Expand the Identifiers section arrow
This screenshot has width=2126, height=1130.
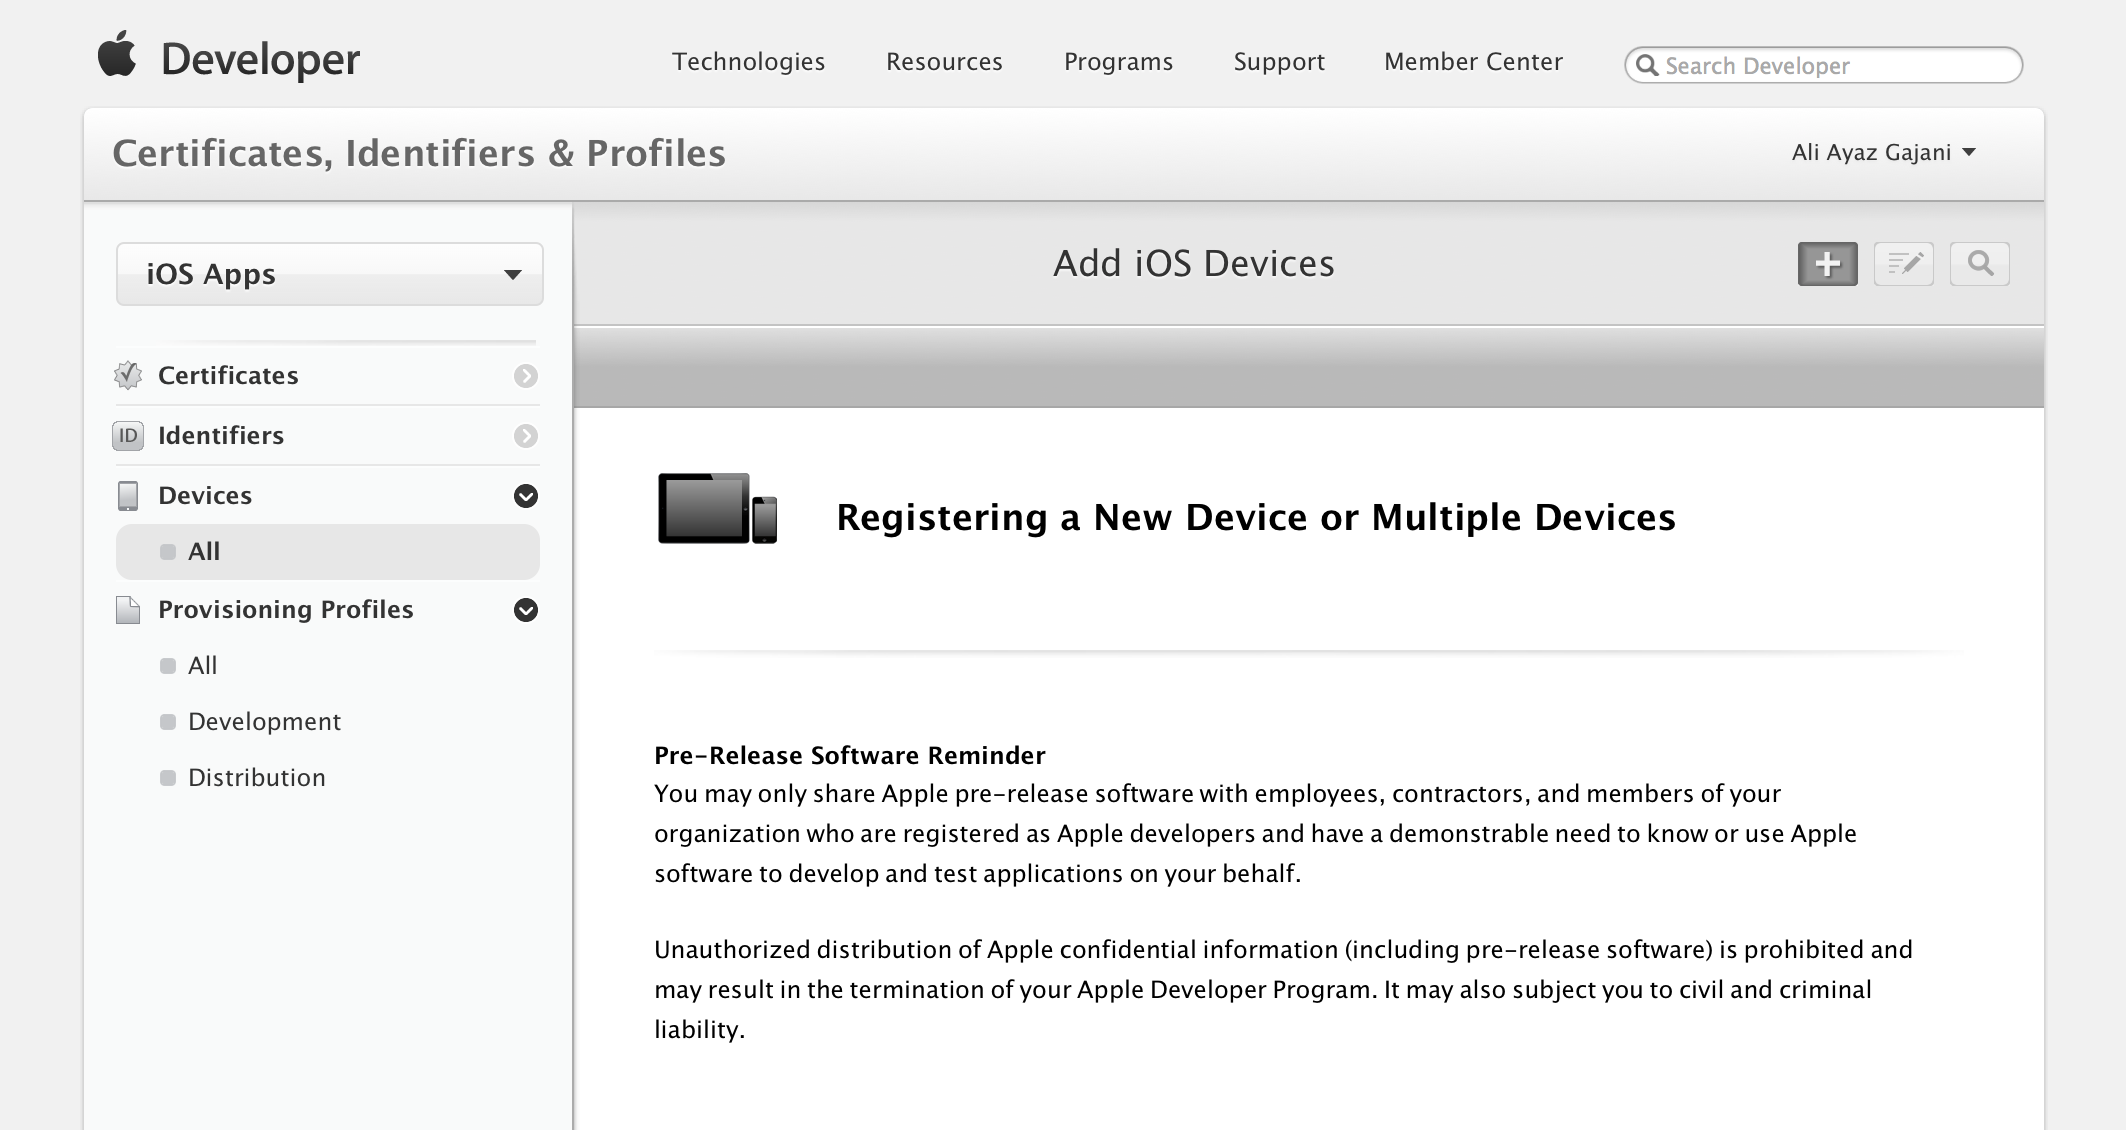[x=526, y=436]
